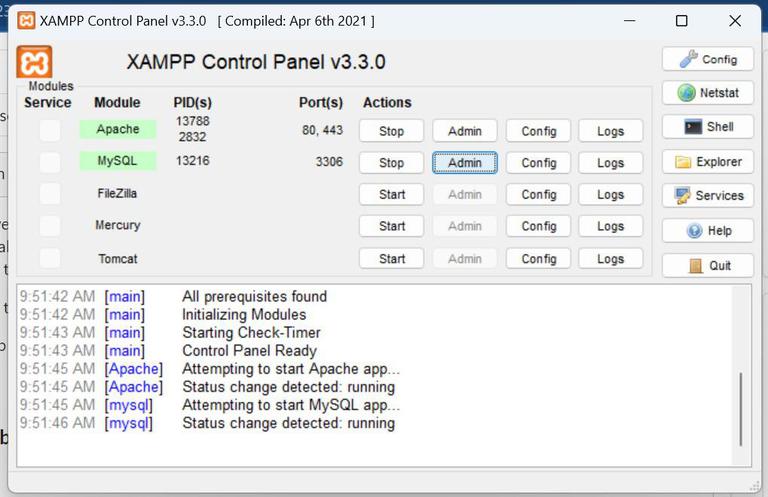Open Mercury Logs menu
Screen dimensions: 768x497
(x=610, y=226)
